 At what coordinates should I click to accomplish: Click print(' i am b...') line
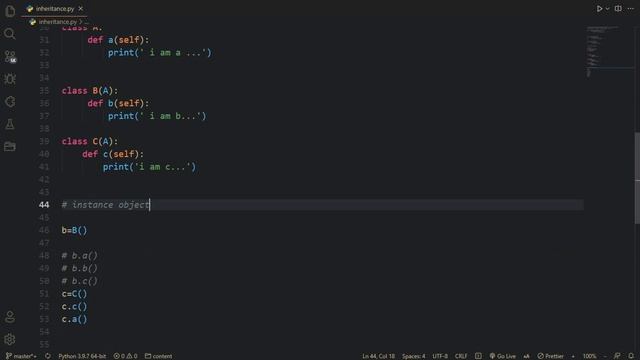point(157,116)
